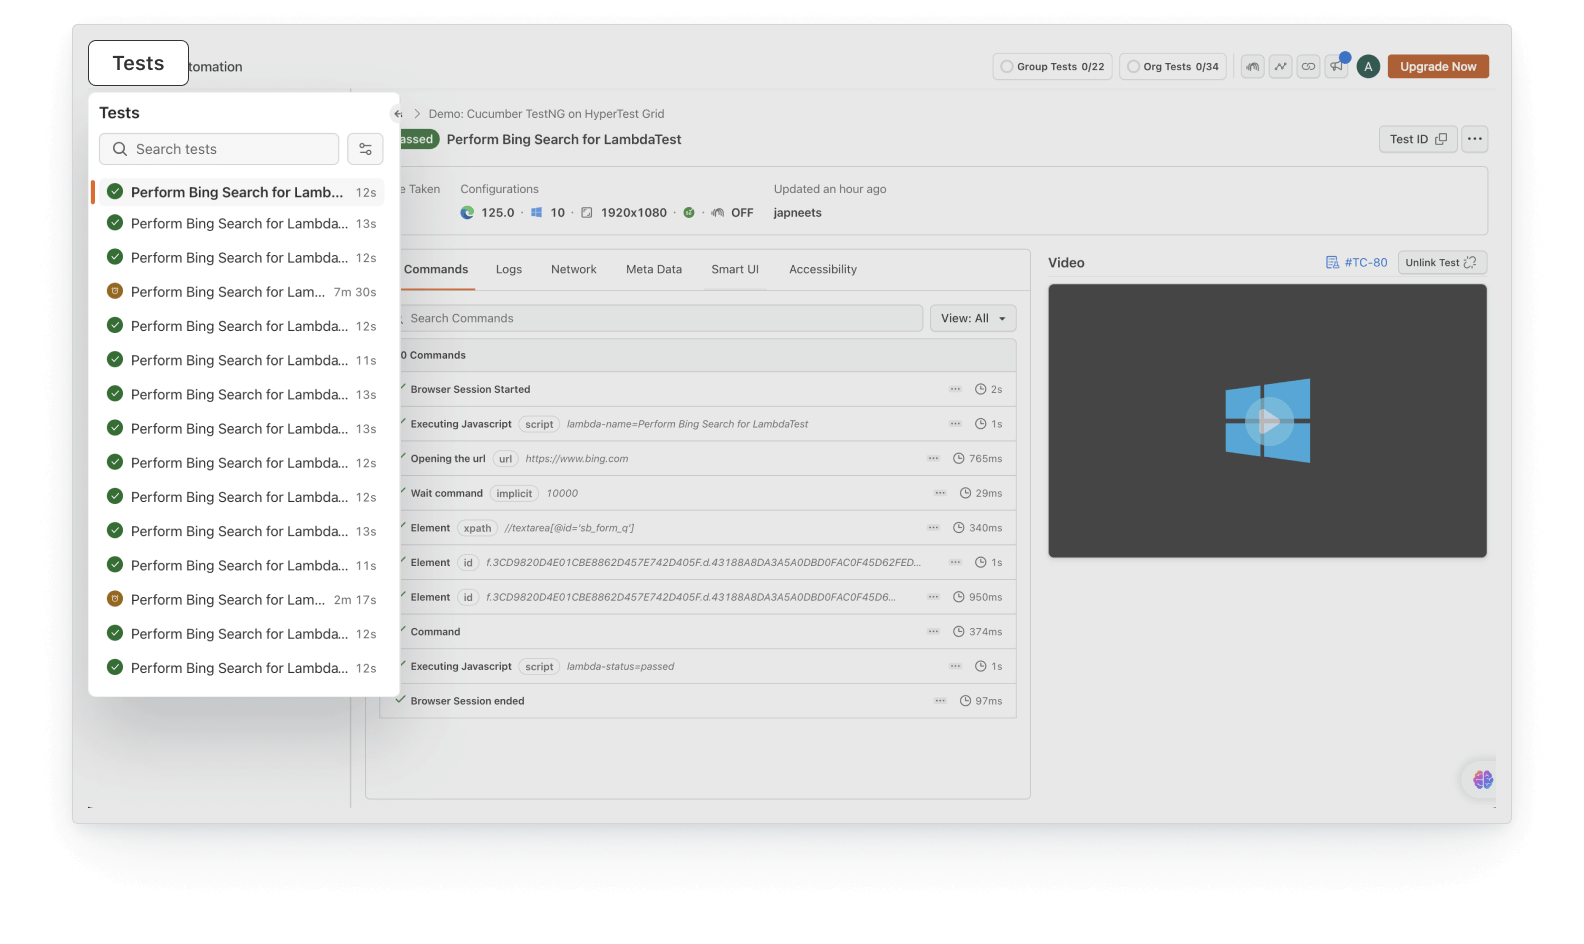The height and width of the screenshot is (944, 1584).
Task: Click the link chain icon in header
Action: pyautogui.click(x=1308, y=67)
